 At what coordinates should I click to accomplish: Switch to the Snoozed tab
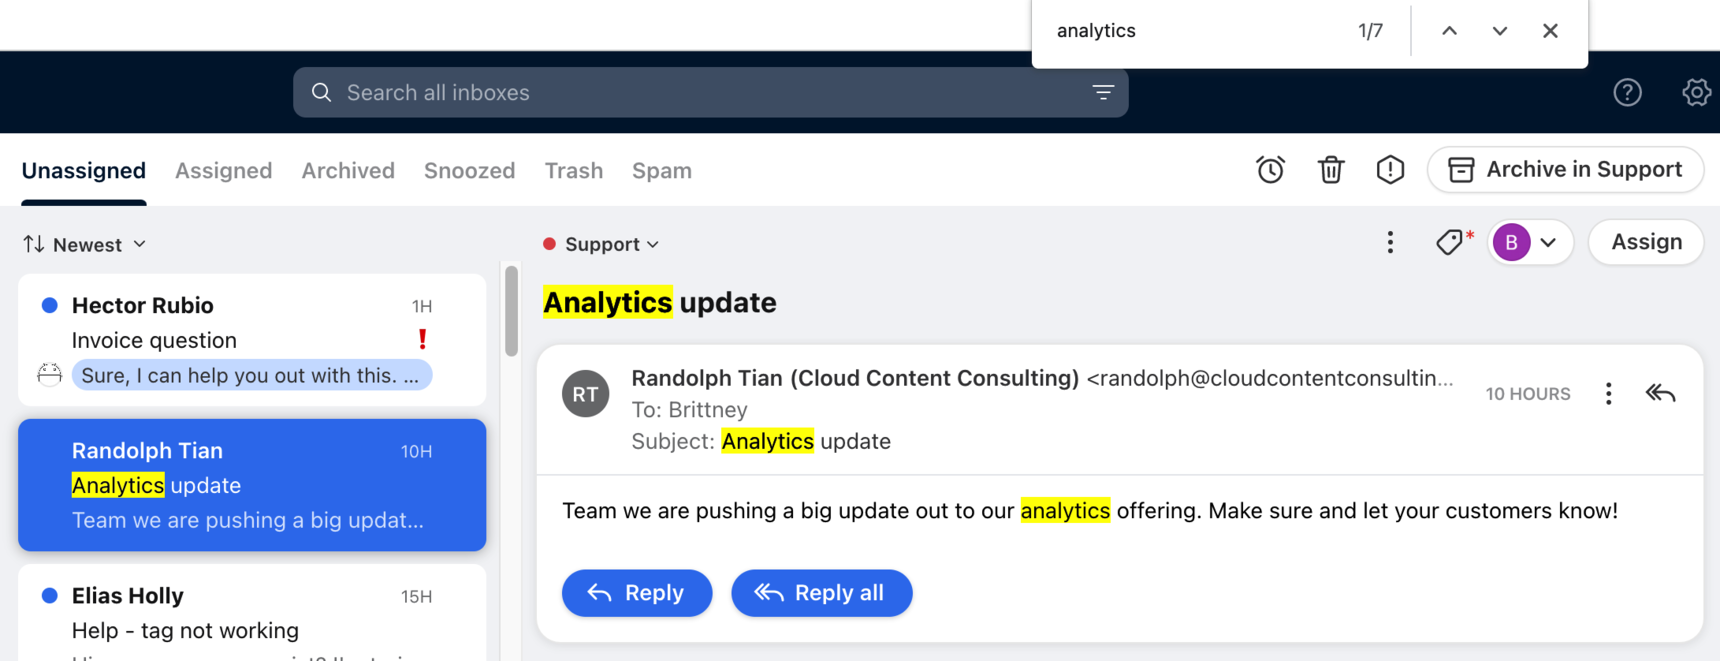pos(469,170)
